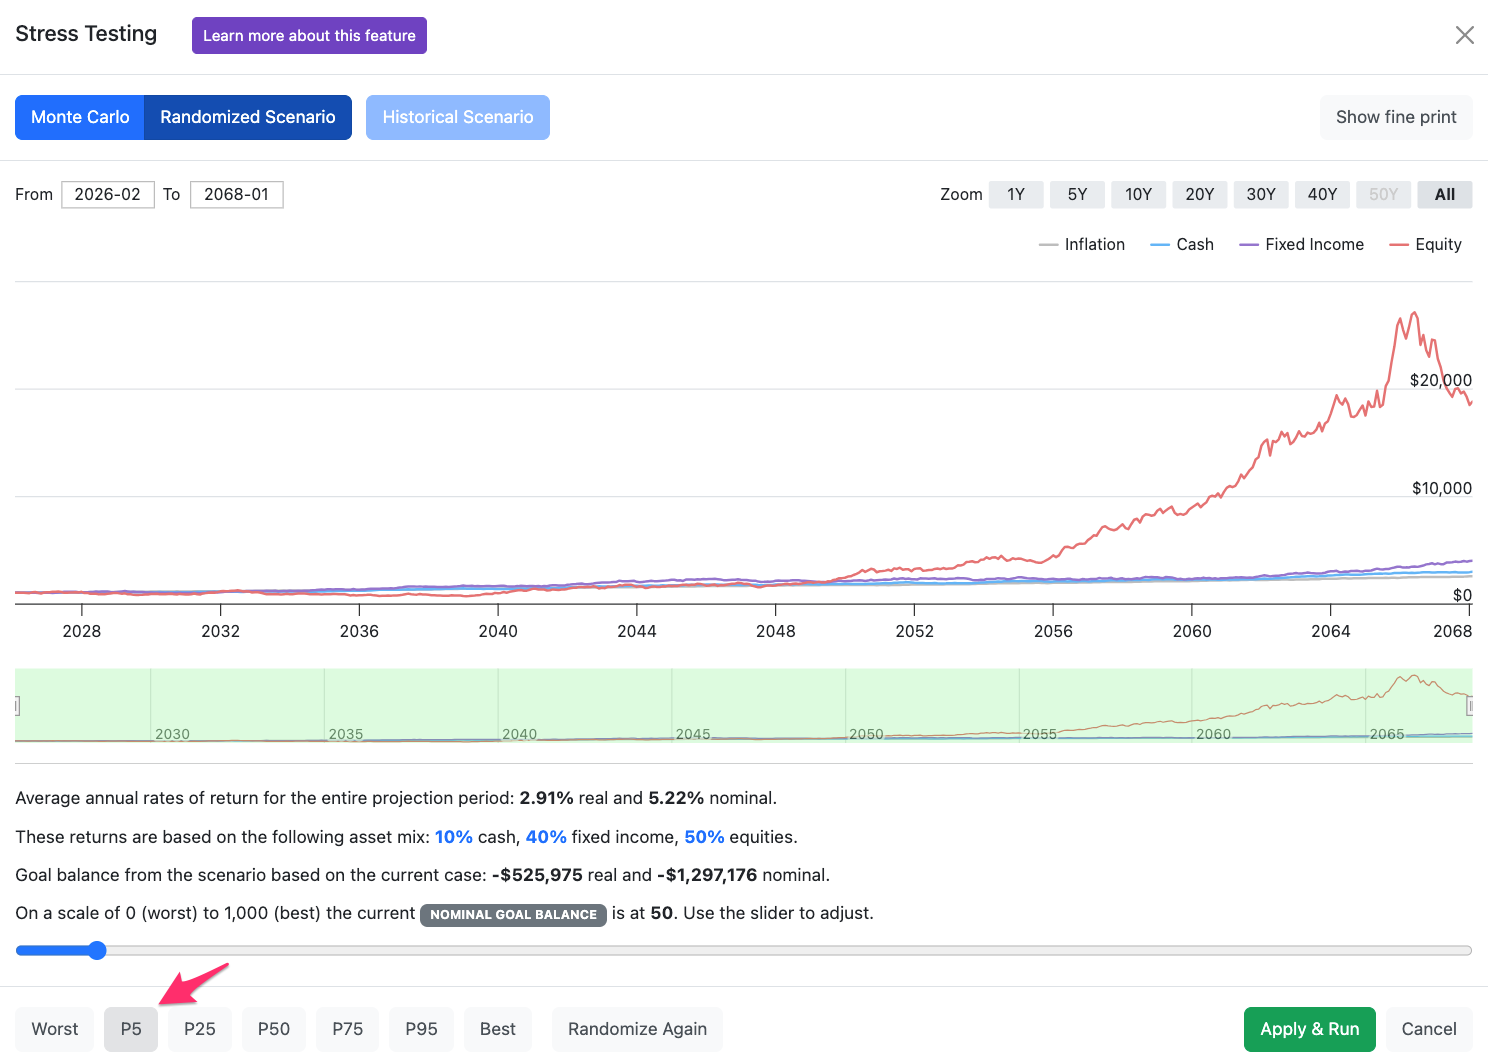The height and width of the screenshot is (1064, 1488).
Task: Apply & Run the scenario
Action: 1310,1029
